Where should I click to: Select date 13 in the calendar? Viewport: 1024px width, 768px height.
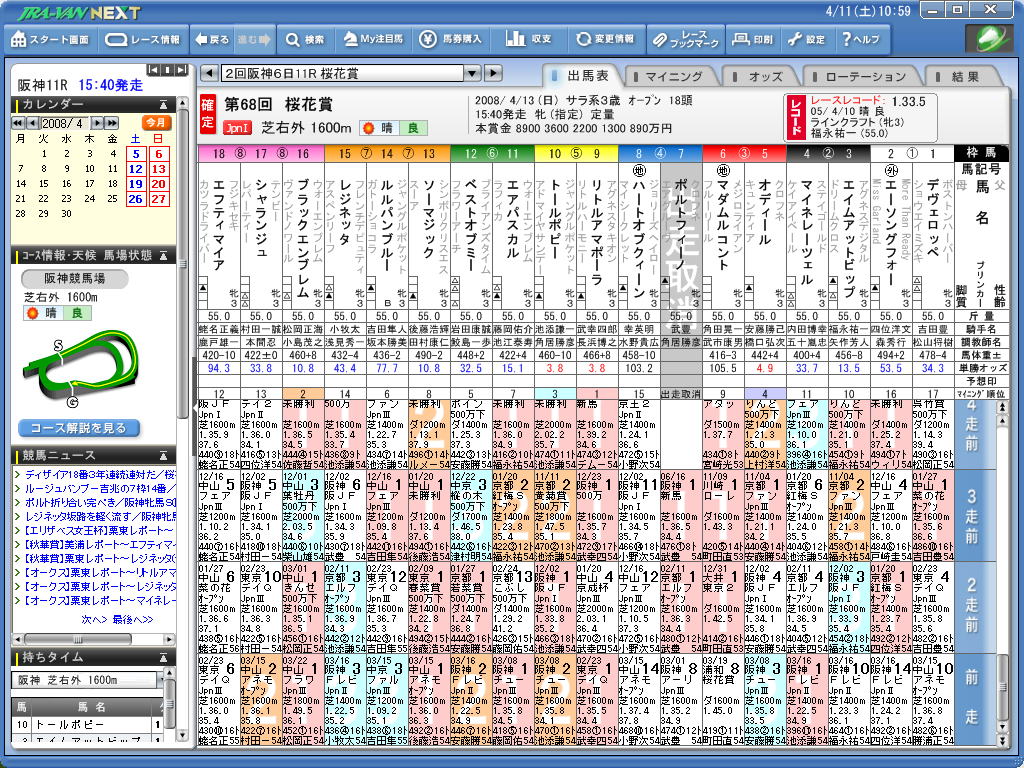159,169
